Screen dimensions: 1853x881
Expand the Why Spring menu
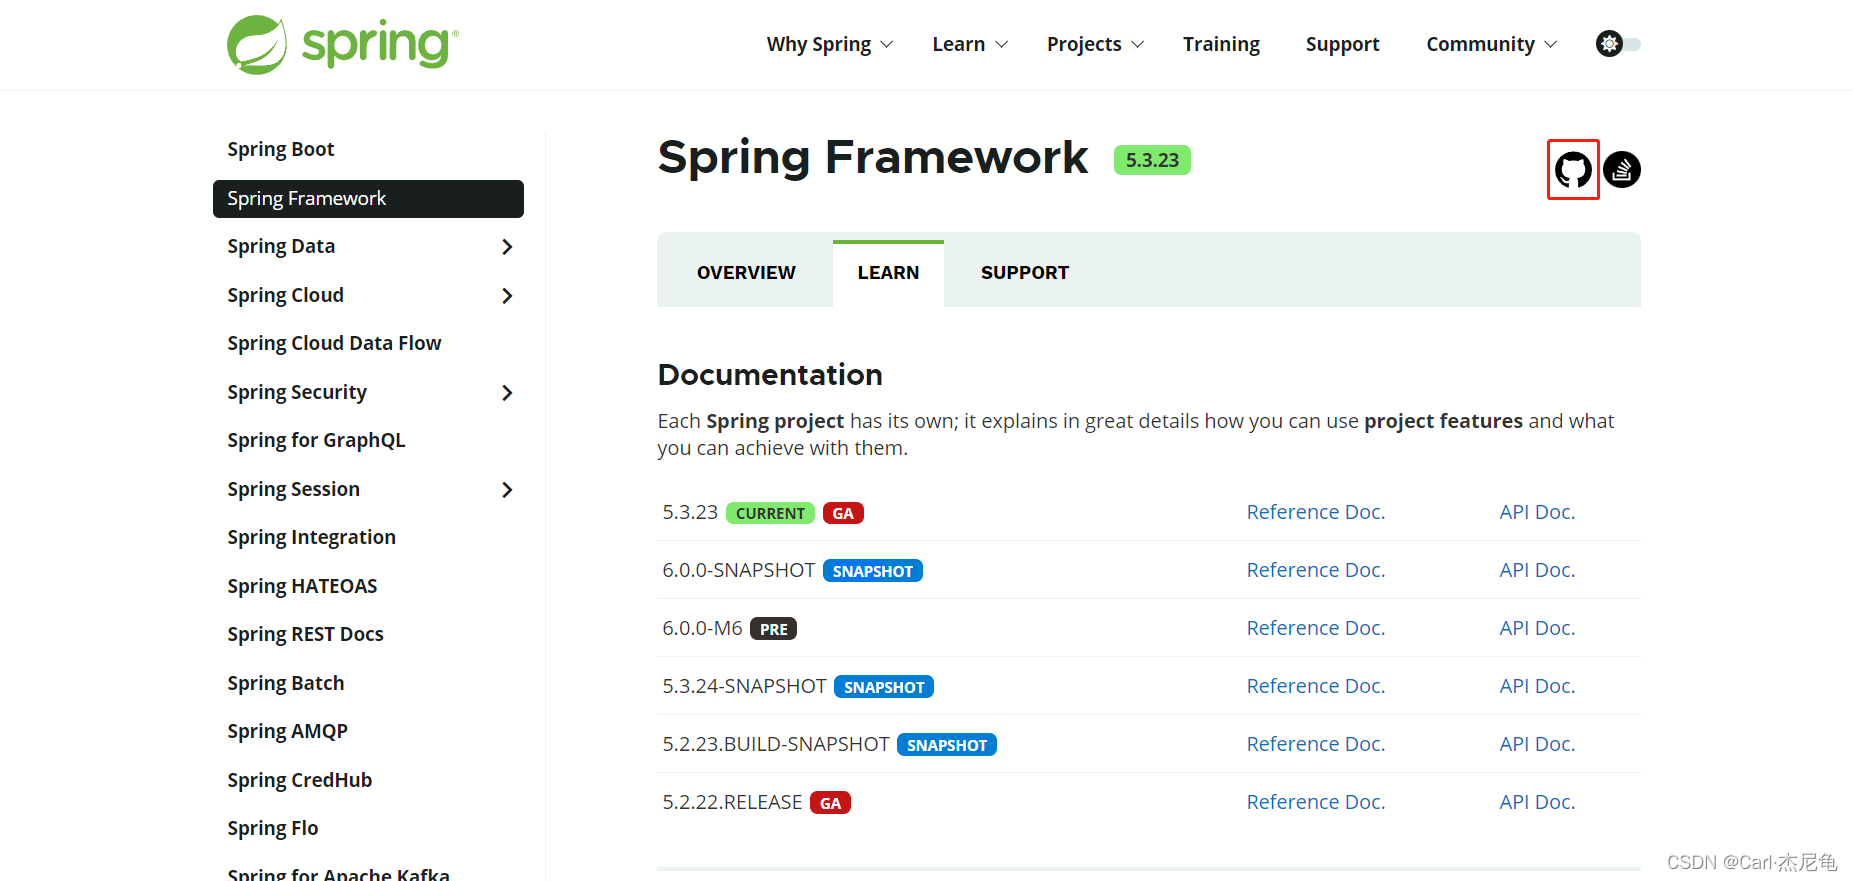coord(829,44)
